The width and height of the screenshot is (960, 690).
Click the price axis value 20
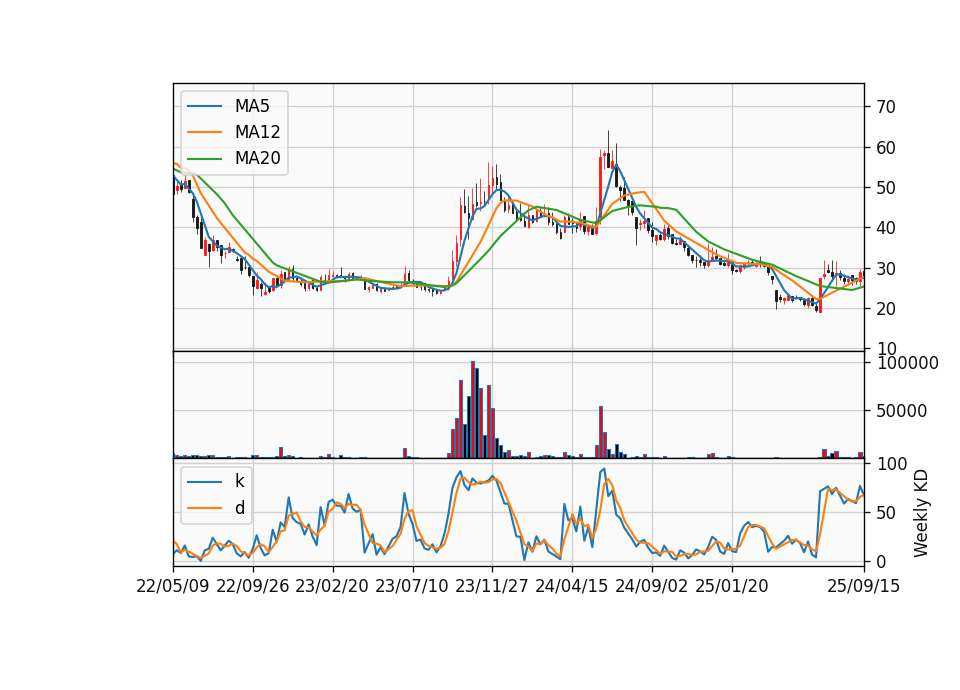(886, 309)
